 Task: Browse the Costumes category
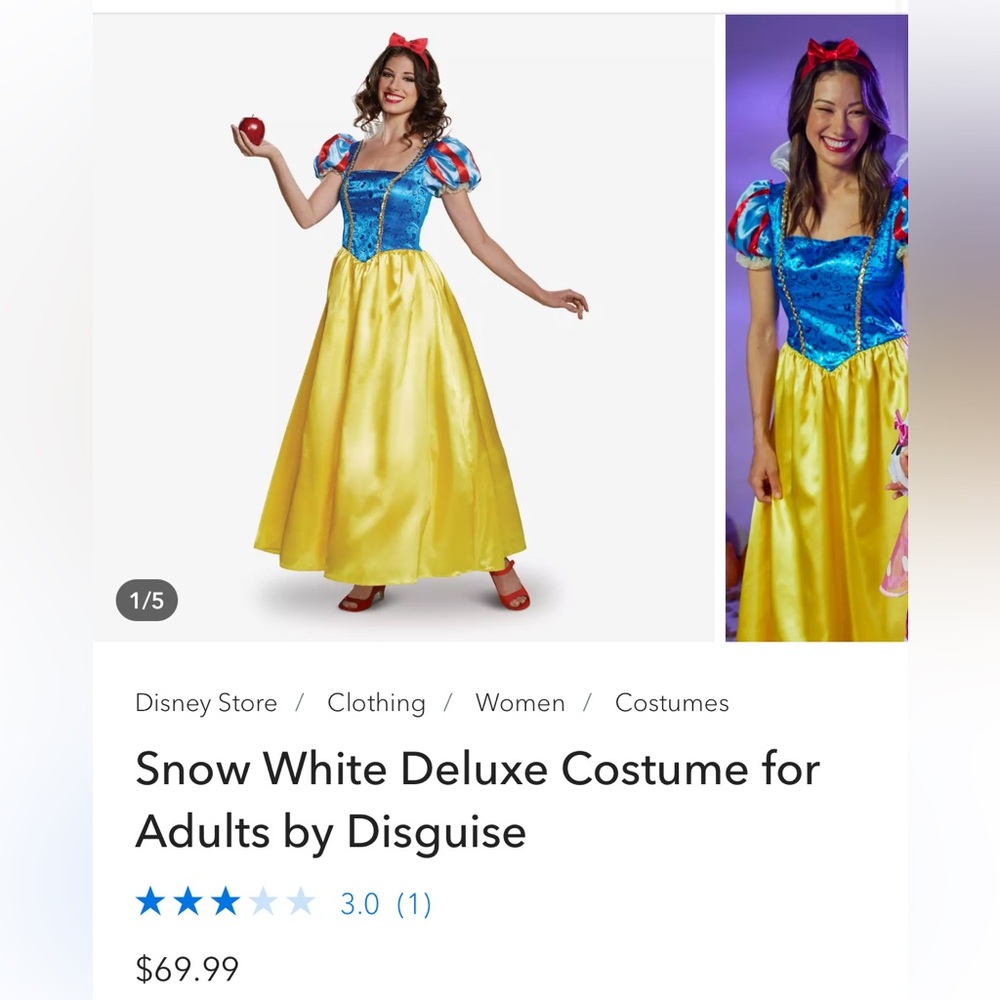[670, 703]
